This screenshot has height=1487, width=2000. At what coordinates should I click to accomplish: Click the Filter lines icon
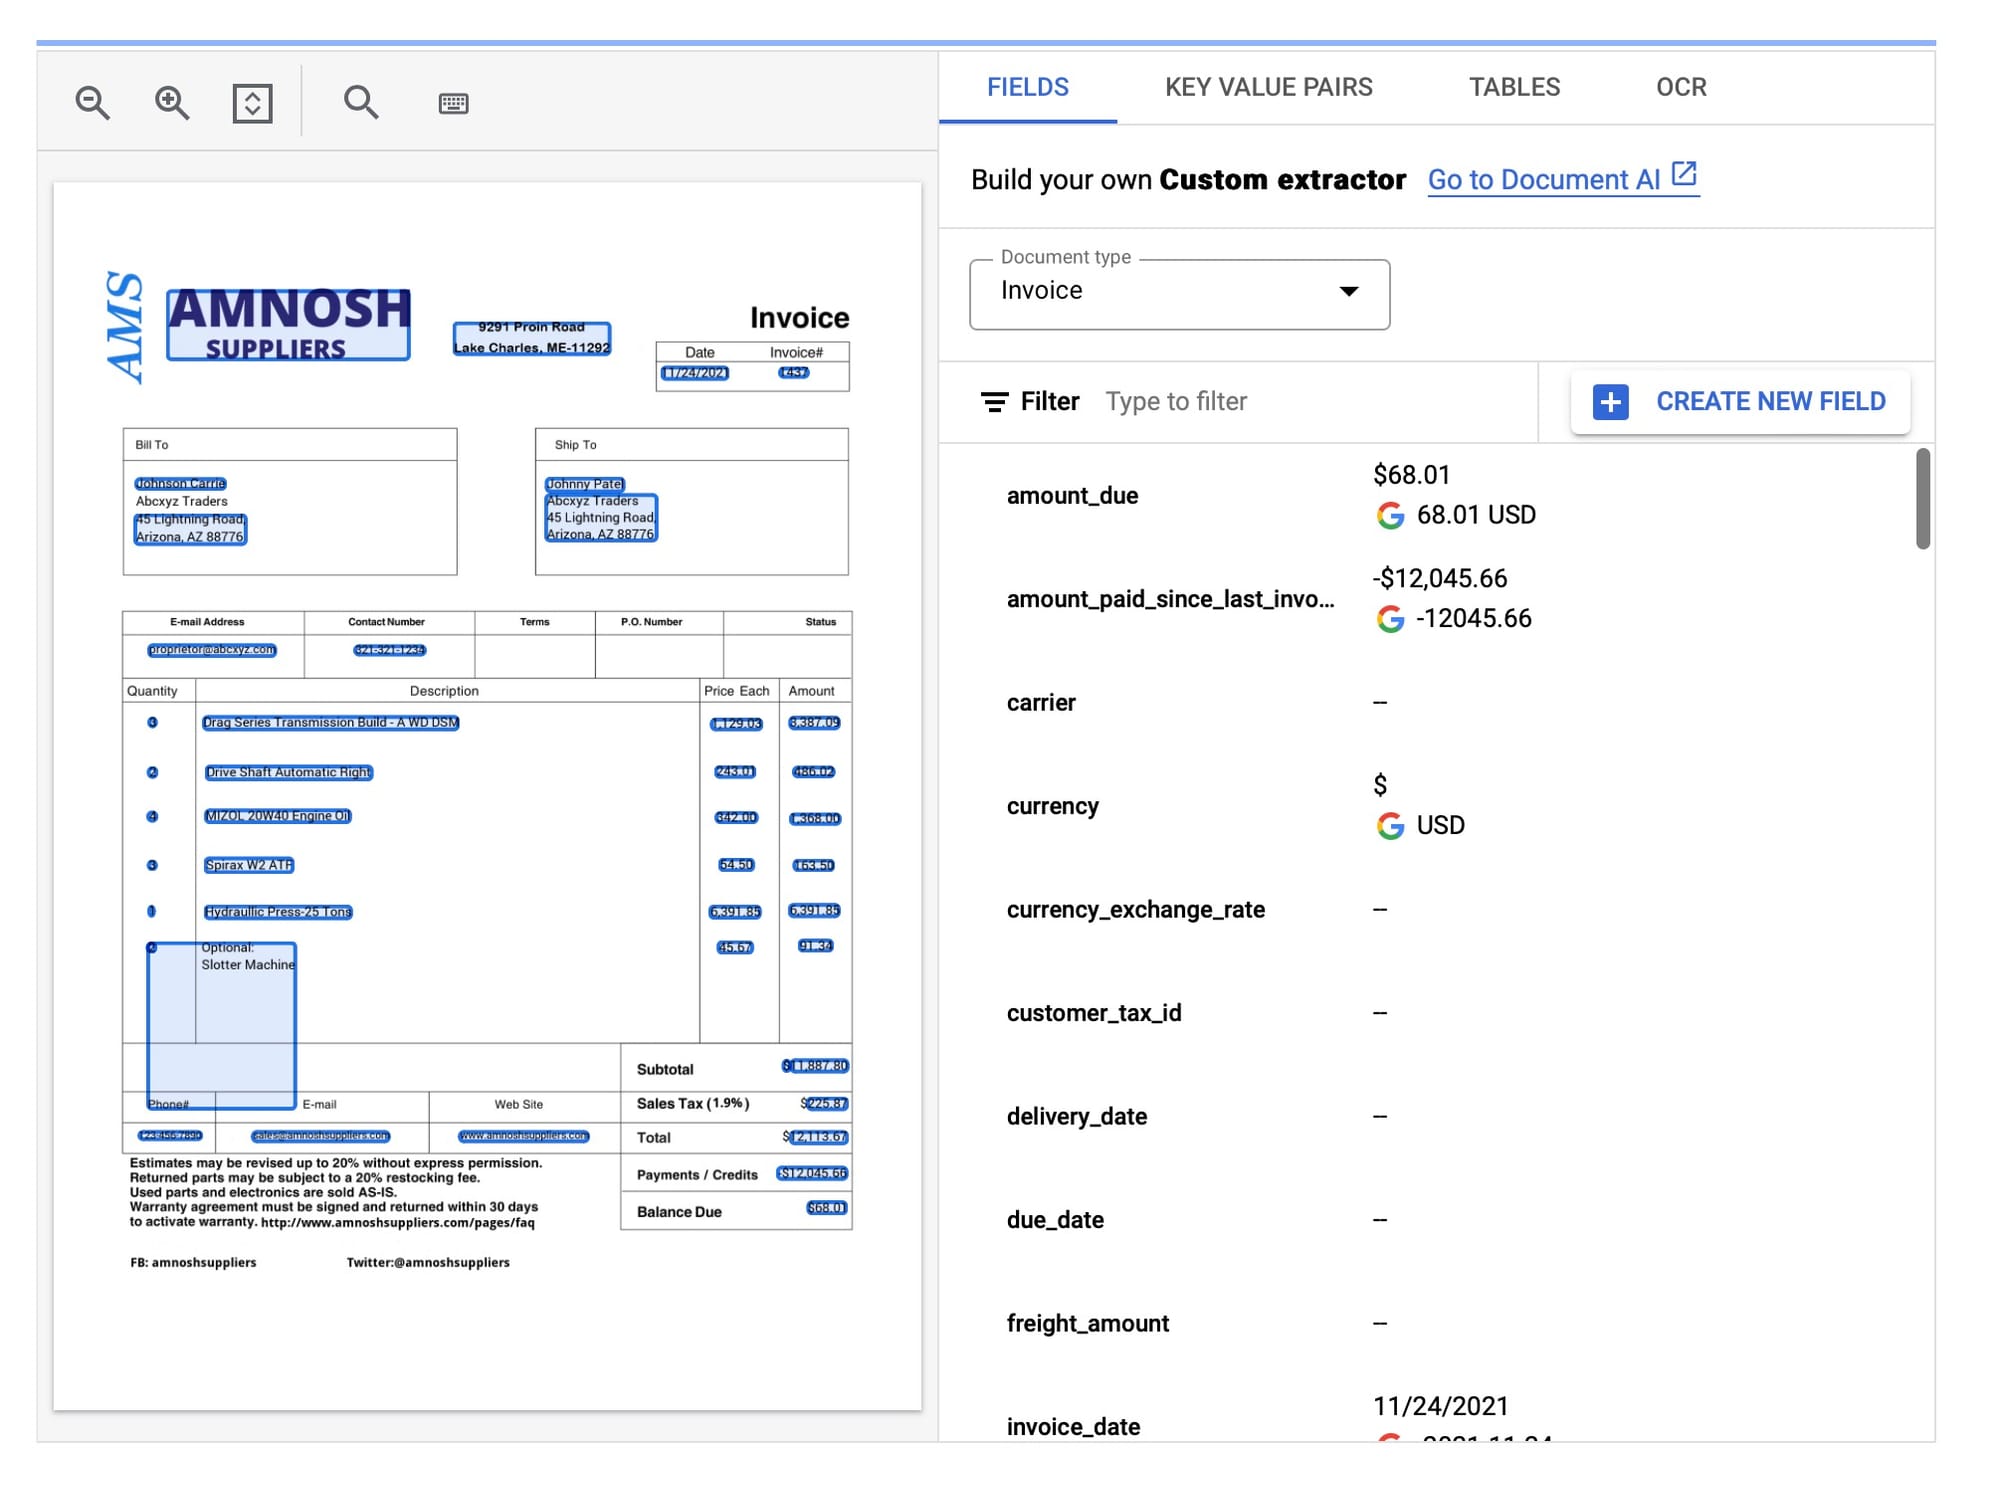(x=994, y=402)
